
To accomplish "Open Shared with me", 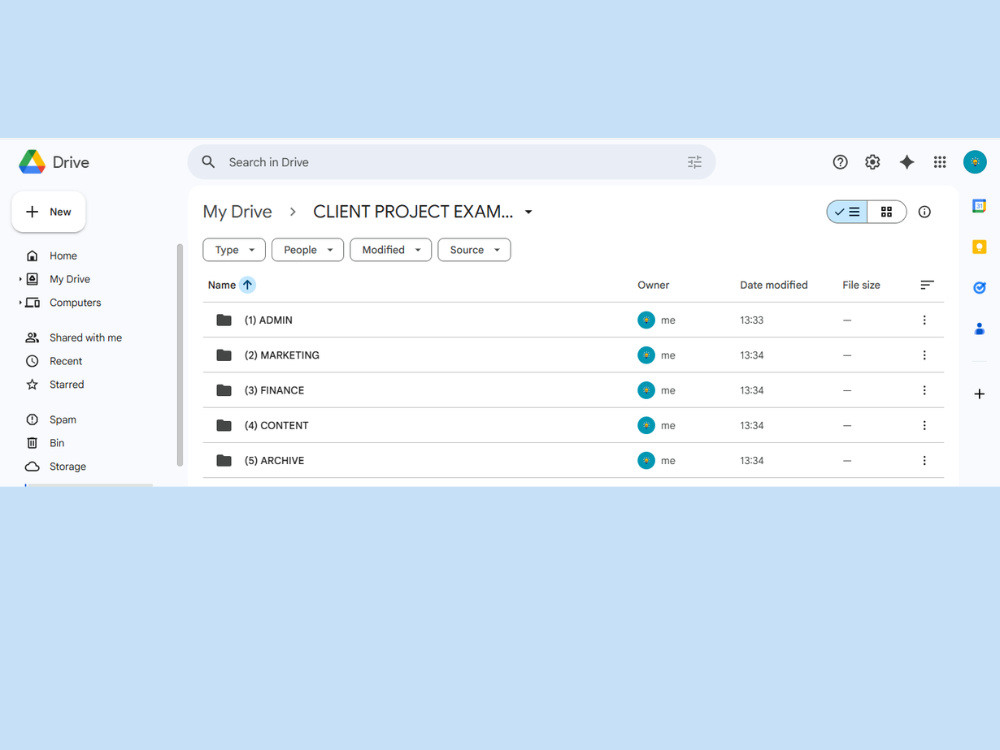I will 85,338.
